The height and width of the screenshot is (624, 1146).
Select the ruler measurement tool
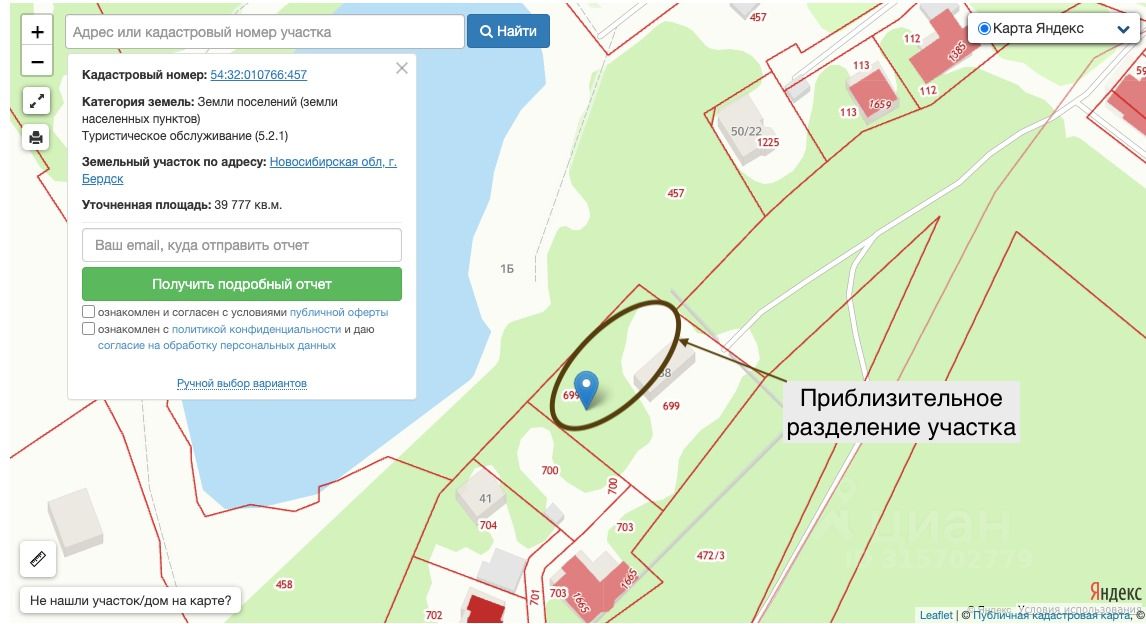[x=38, y=559]
